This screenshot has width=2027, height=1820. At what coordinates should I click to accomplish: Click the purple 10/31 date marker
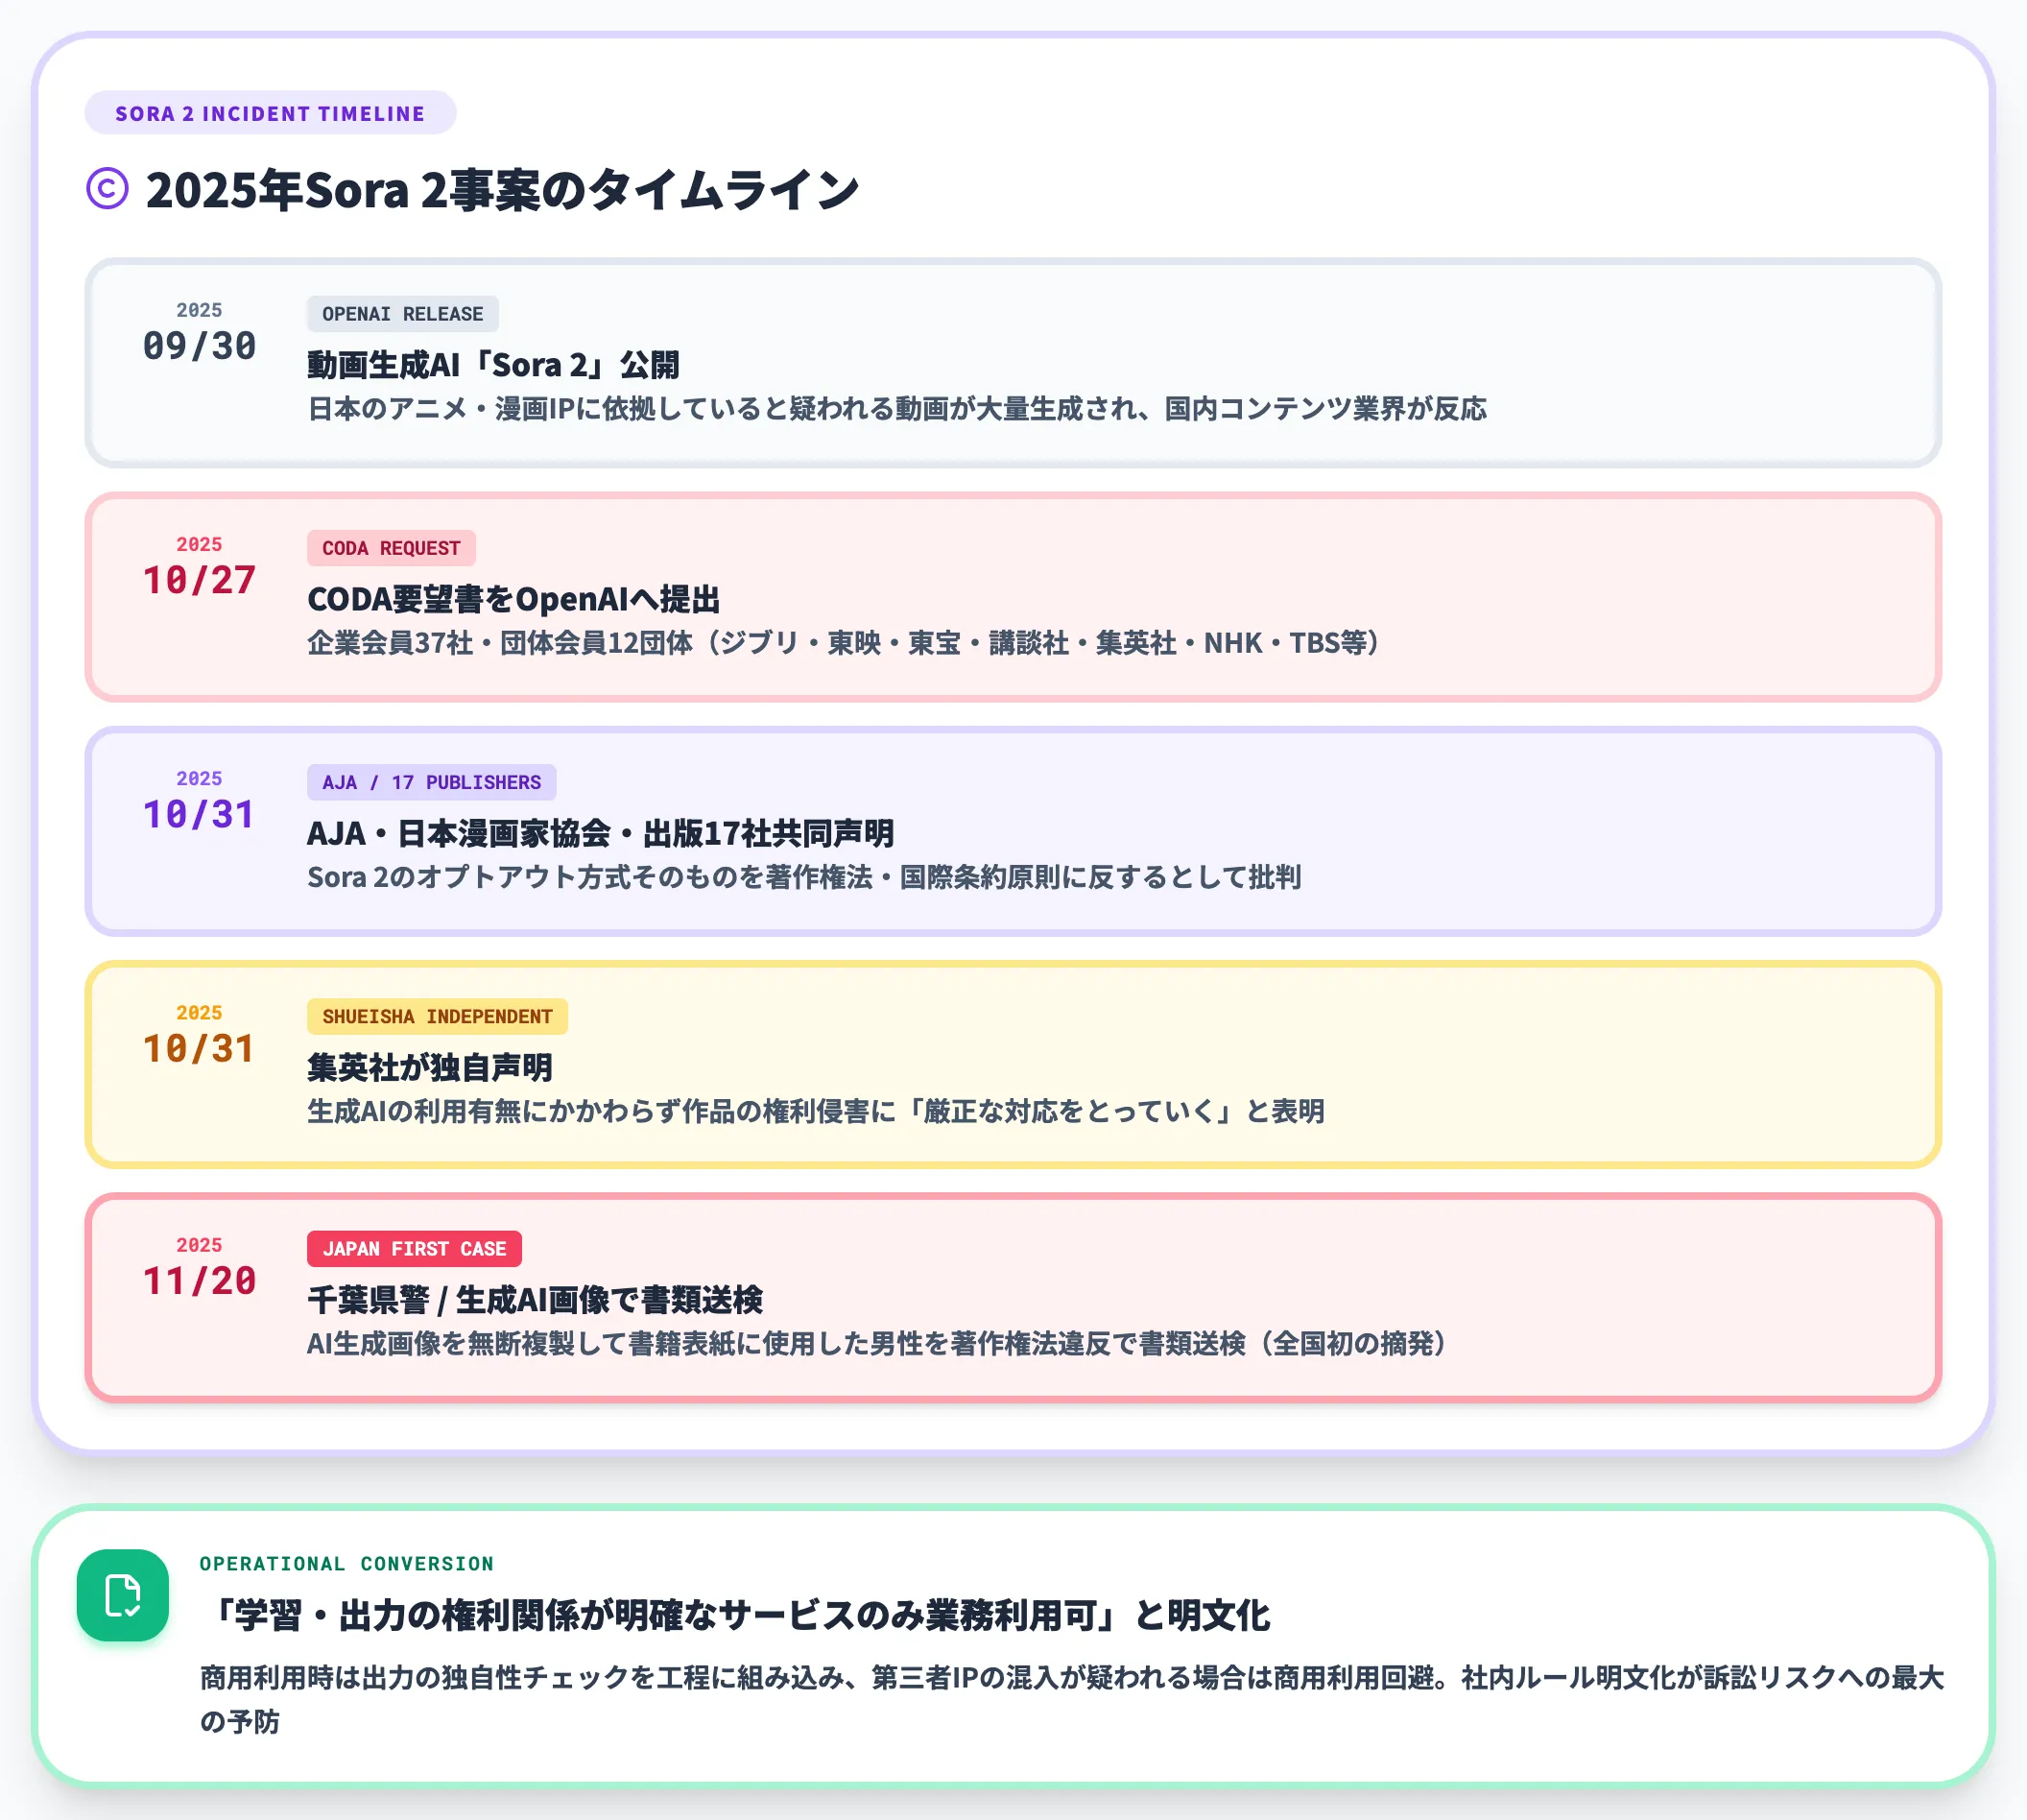point(199,814)
